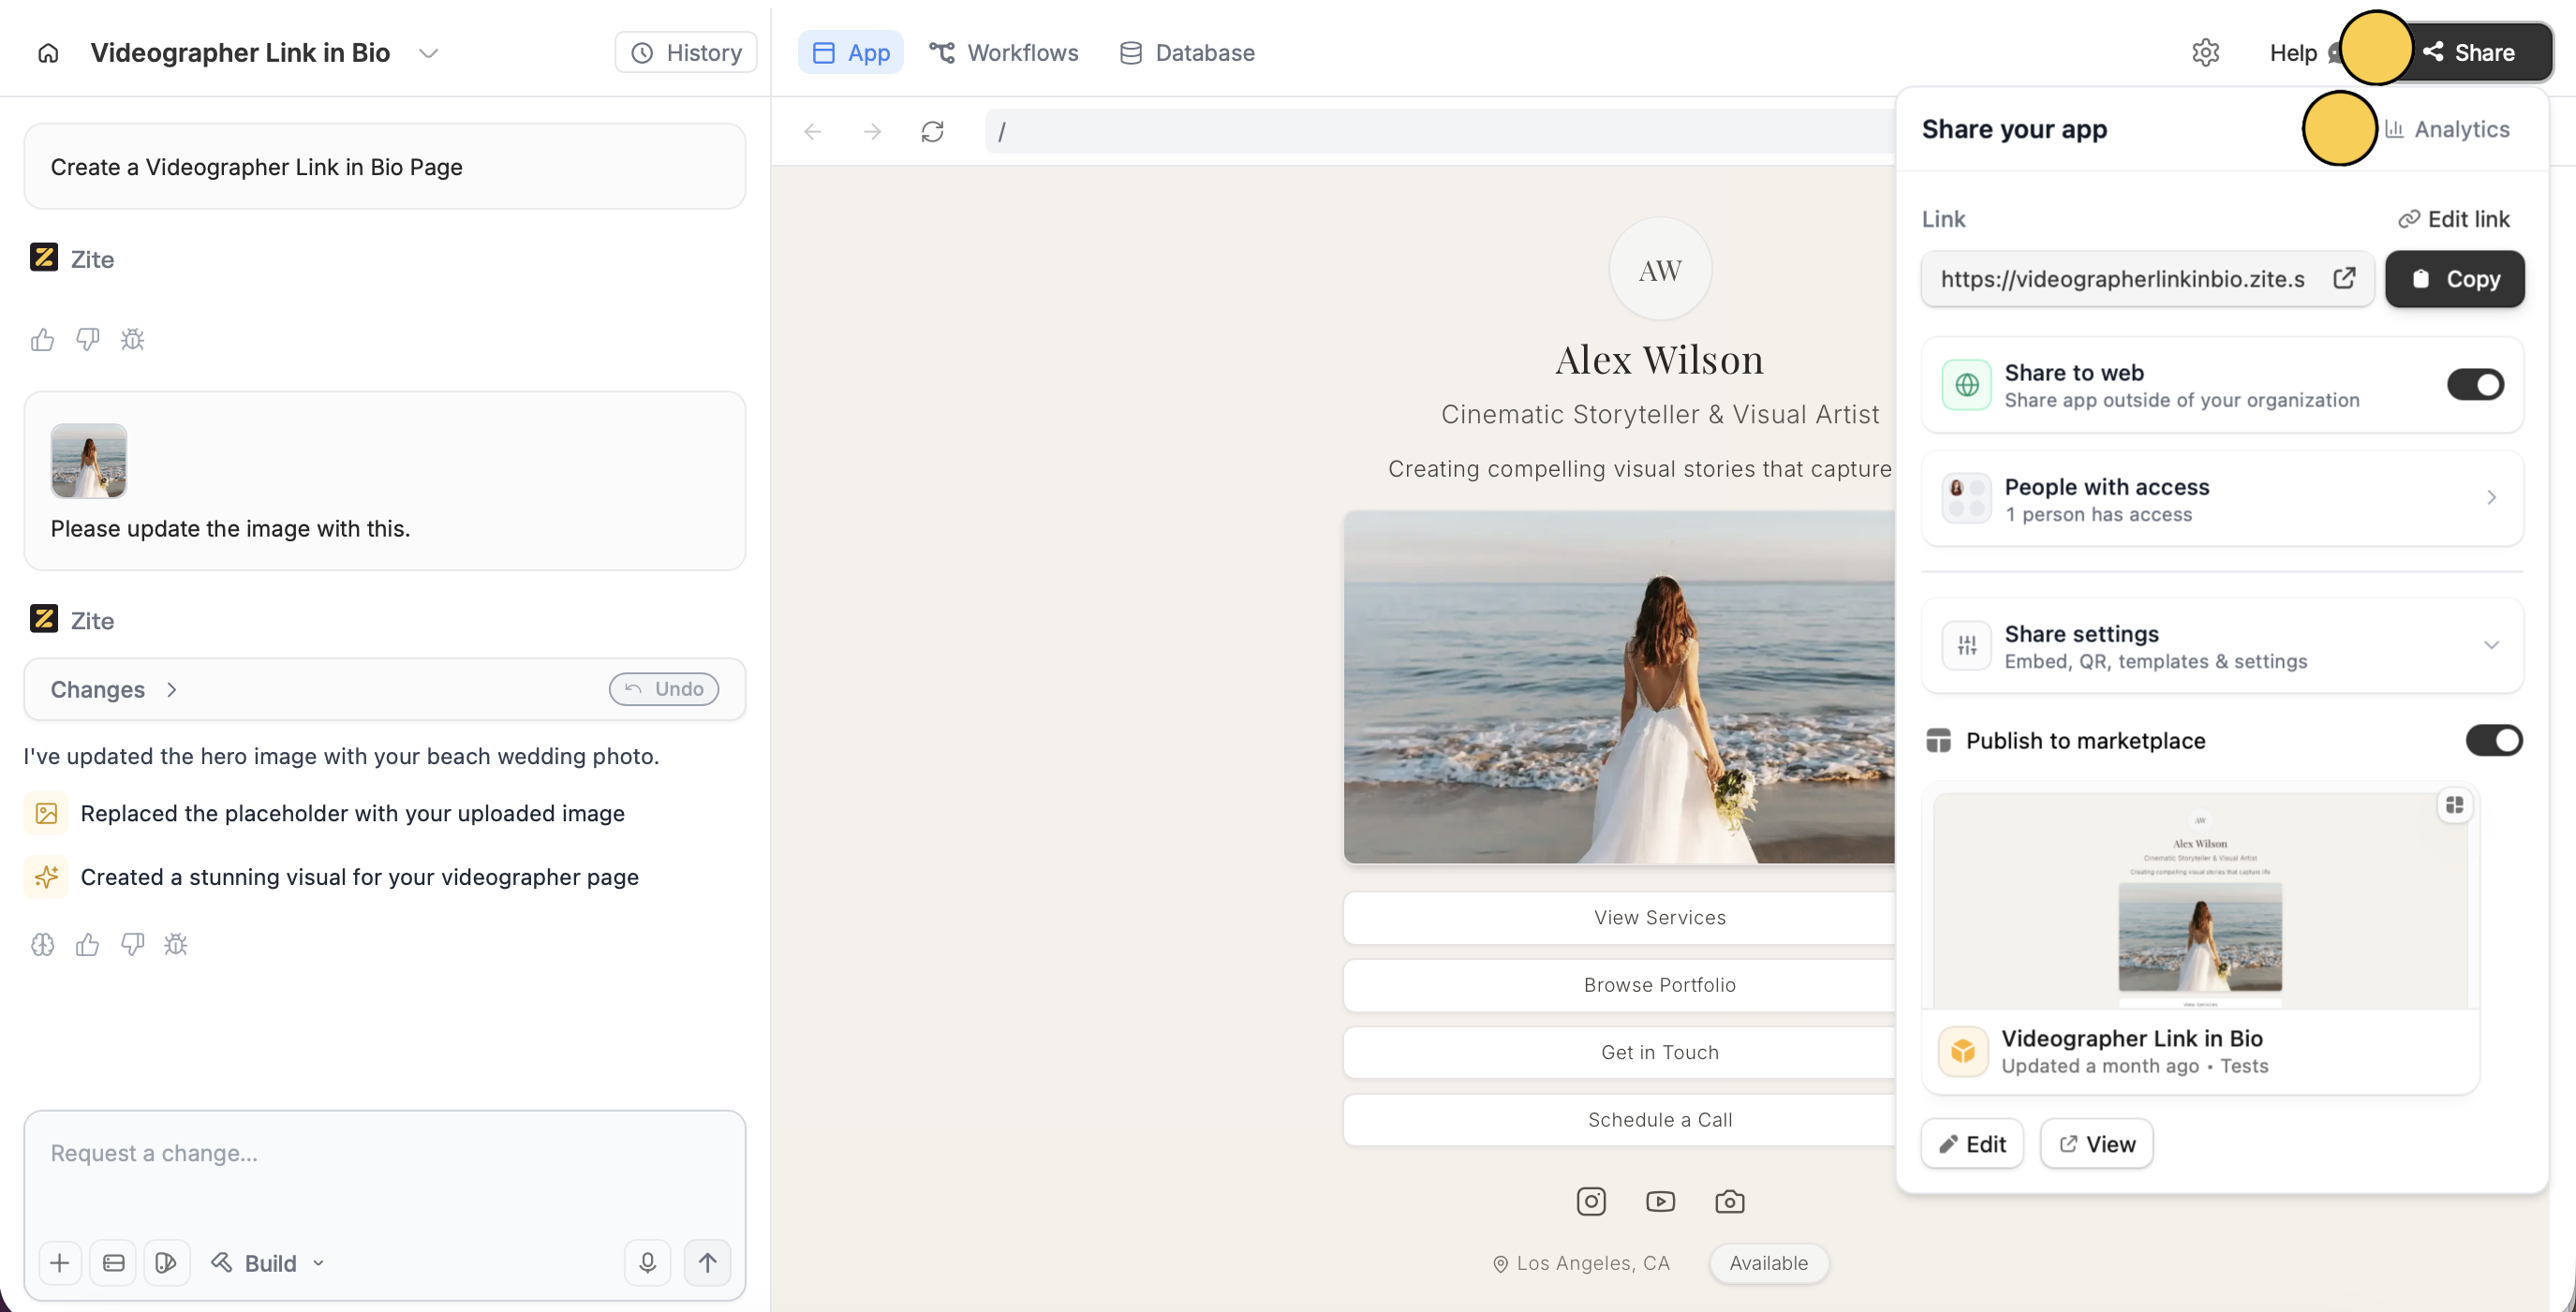Open the Build mode dropdown

tap(269, 1262)
